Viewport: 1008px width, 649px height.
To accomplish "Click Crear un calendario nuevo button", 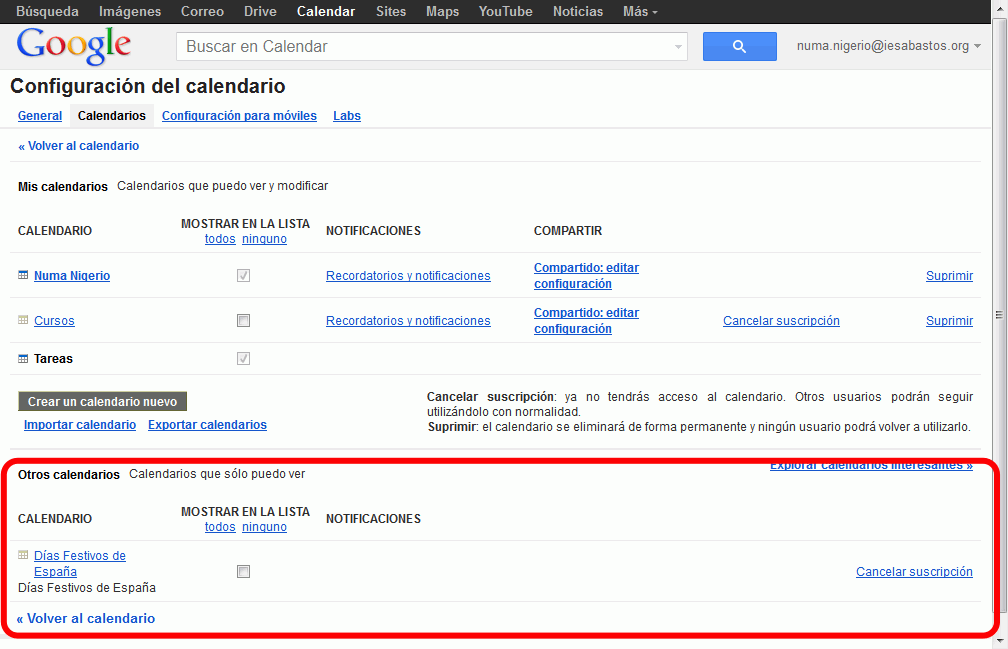I will 102,402.
